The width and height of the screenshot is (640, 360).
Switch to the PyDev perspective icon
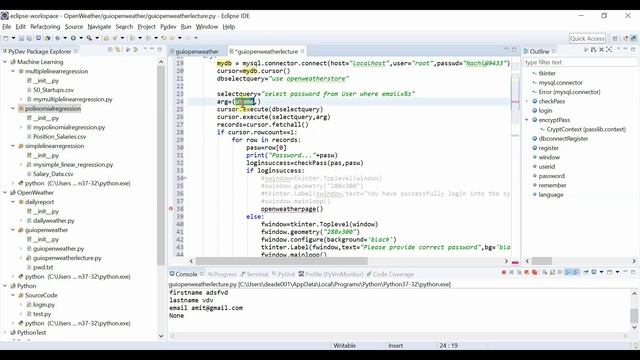pos(633,38)
